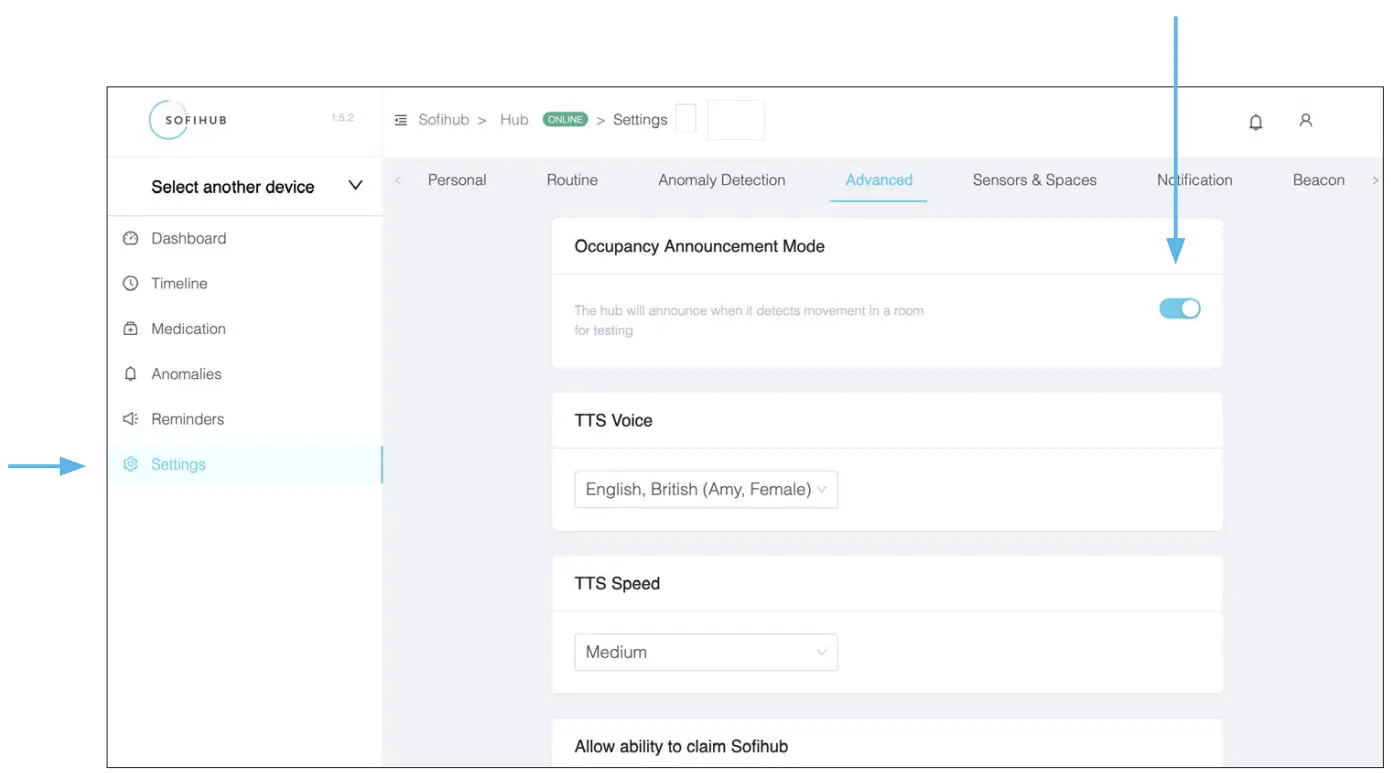The width and height of the screenshot is (1391, 773).
Task: Open the TTS Voice dropdown
Action: 705,489
